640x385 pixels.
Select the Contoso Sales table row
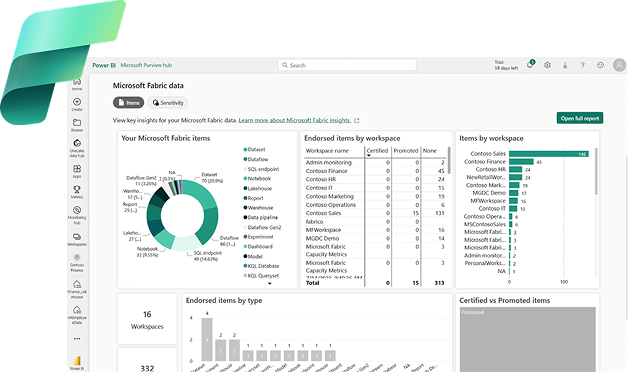coord(375,213)
